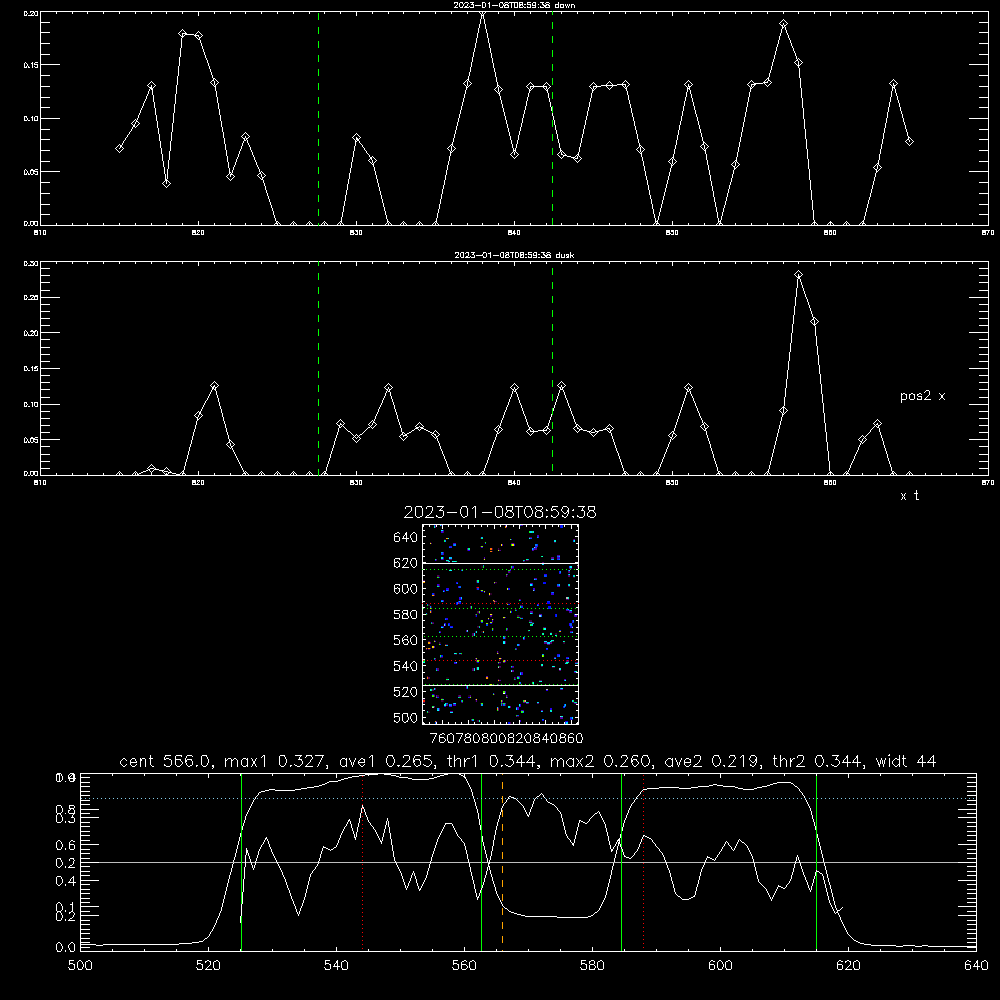The width and height of the screenshot is (1000, 1000).
Task: Click the 0.15 y-axis label of dawn plot
Action: pyautogui.click(x=31, y=65)
